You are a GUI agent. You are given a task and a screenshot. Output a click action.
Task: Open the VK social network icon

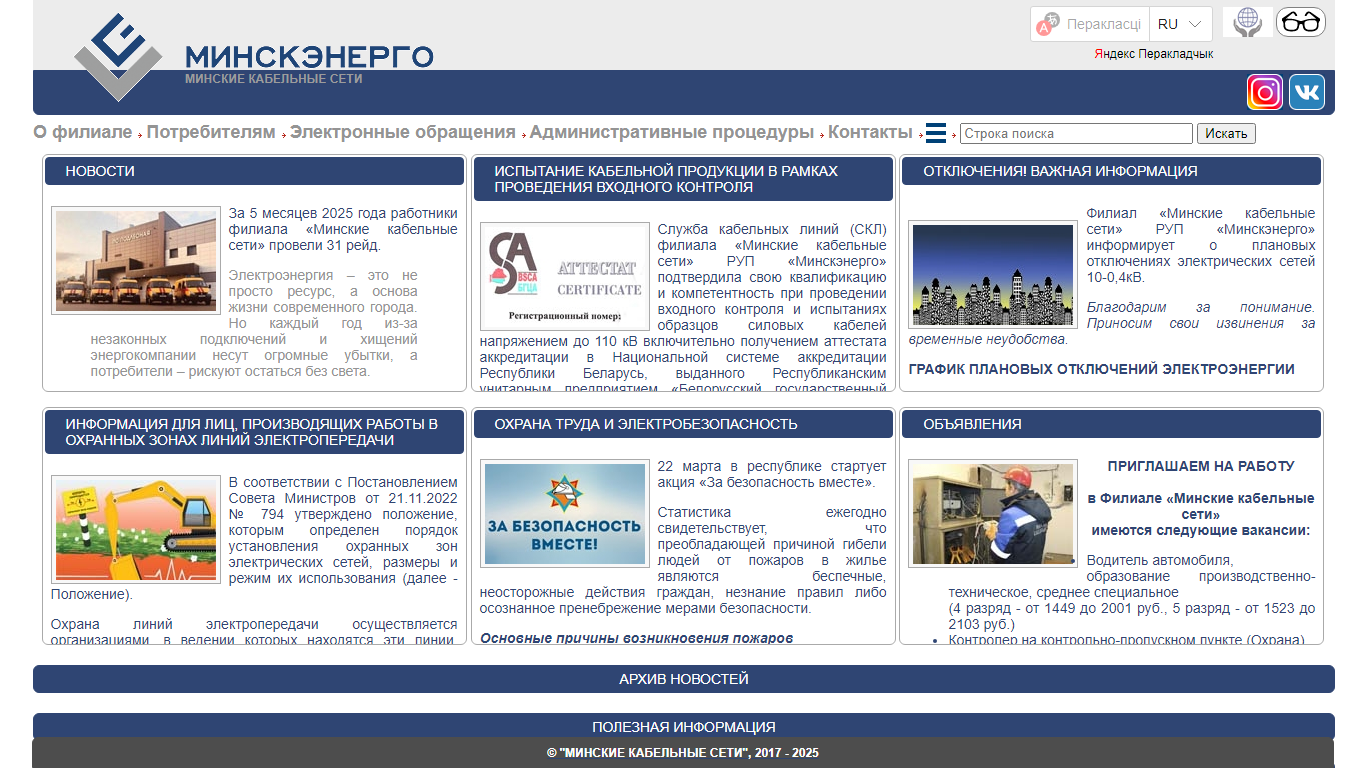1306,92
